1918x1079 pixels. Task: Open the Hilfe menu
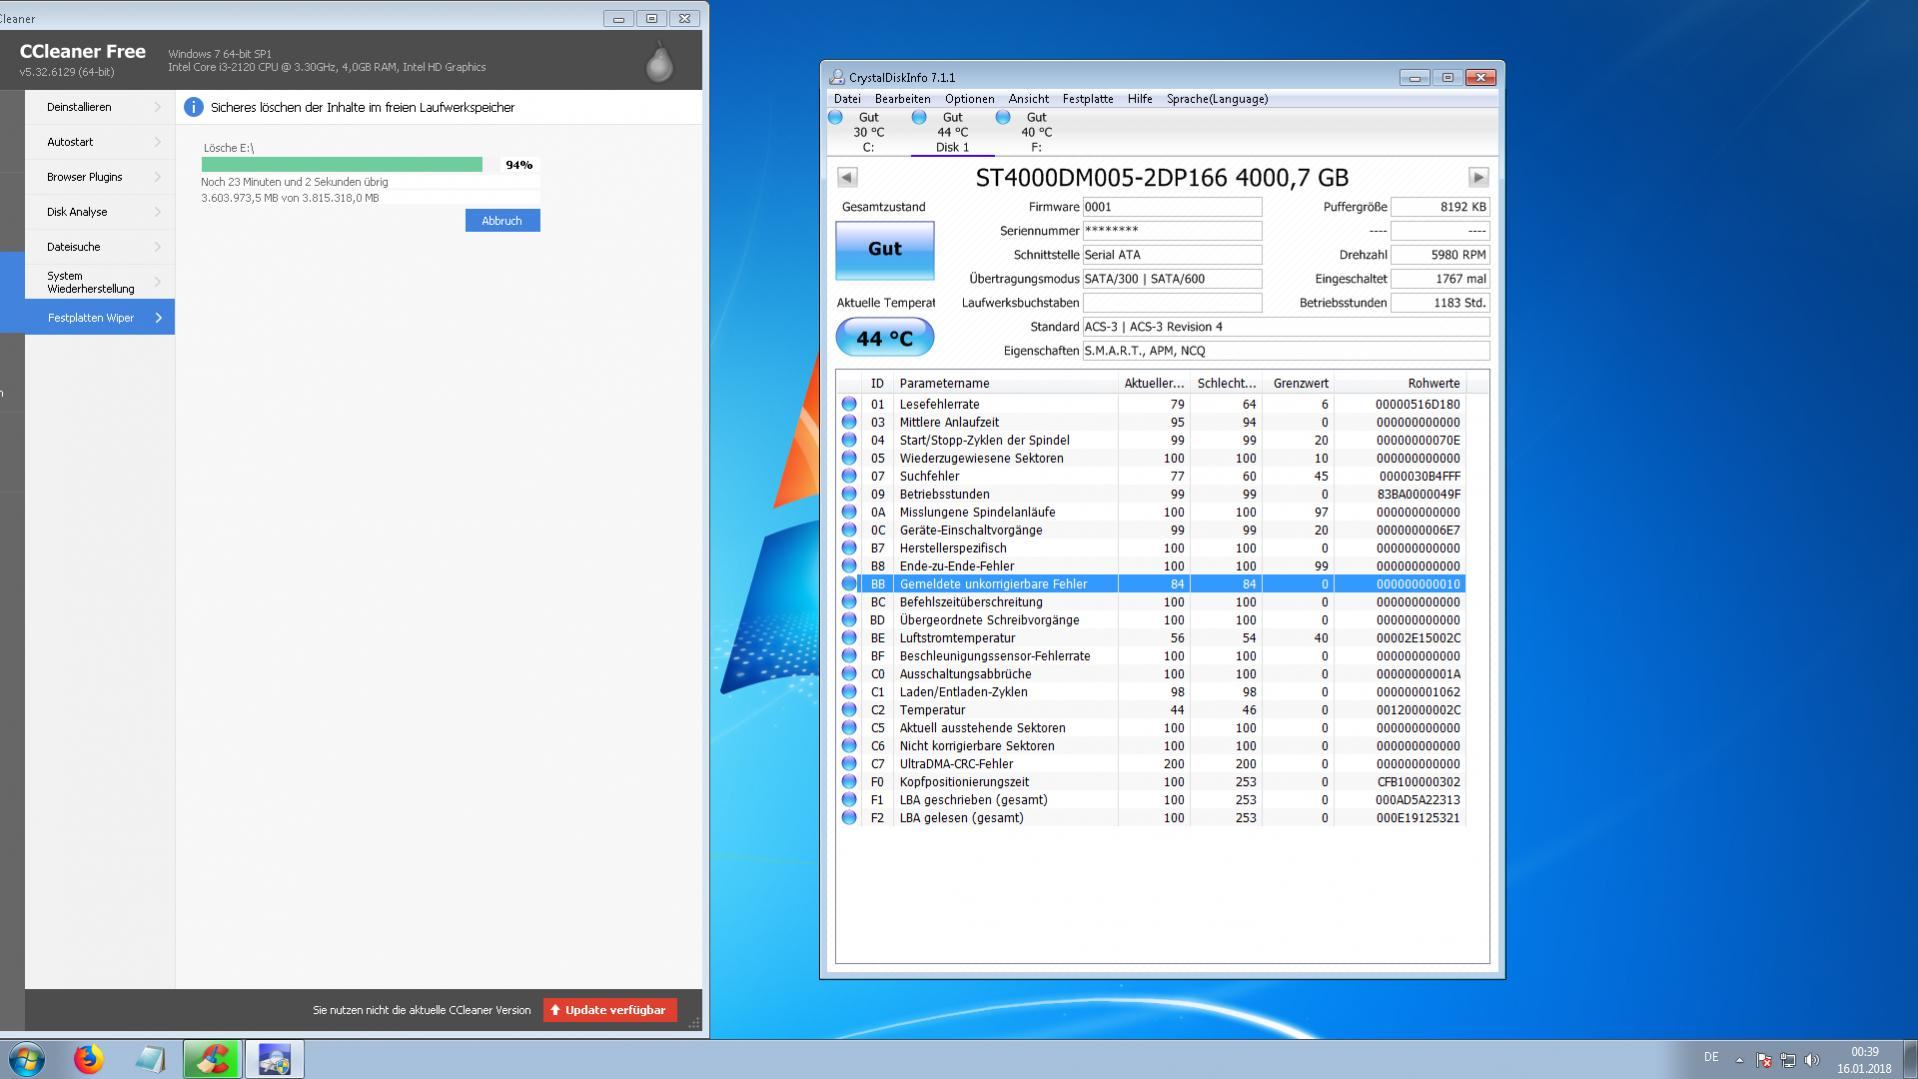(x=1140, y=99)
